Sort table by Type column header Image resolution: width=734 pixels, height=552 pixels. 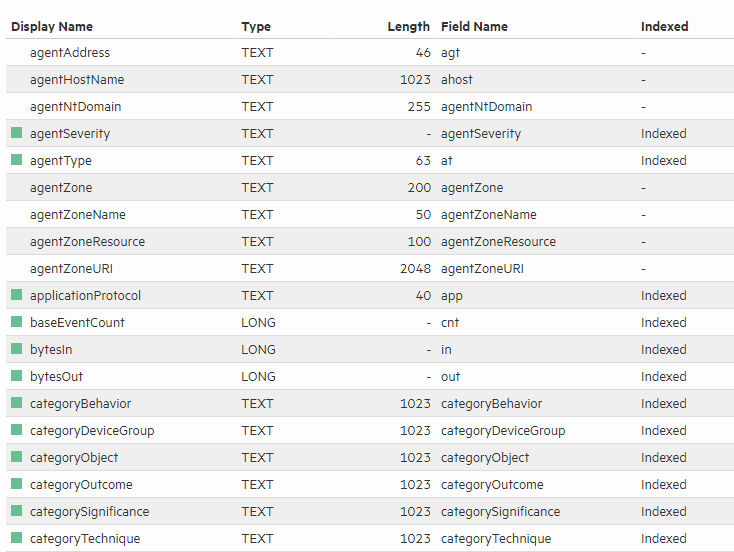click(256, 27)
